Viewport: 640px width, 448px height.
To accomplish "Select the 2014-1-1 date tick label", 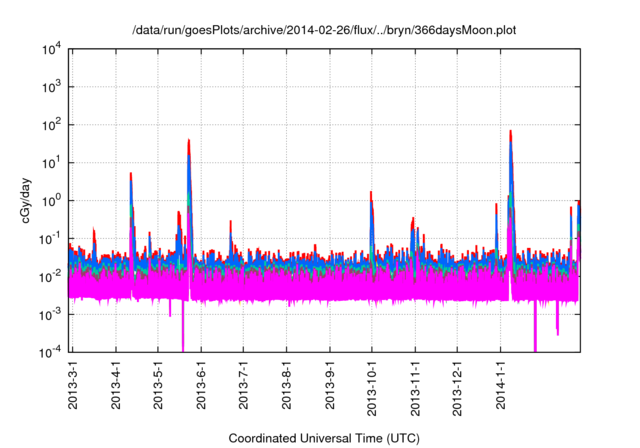I will 500,385.
